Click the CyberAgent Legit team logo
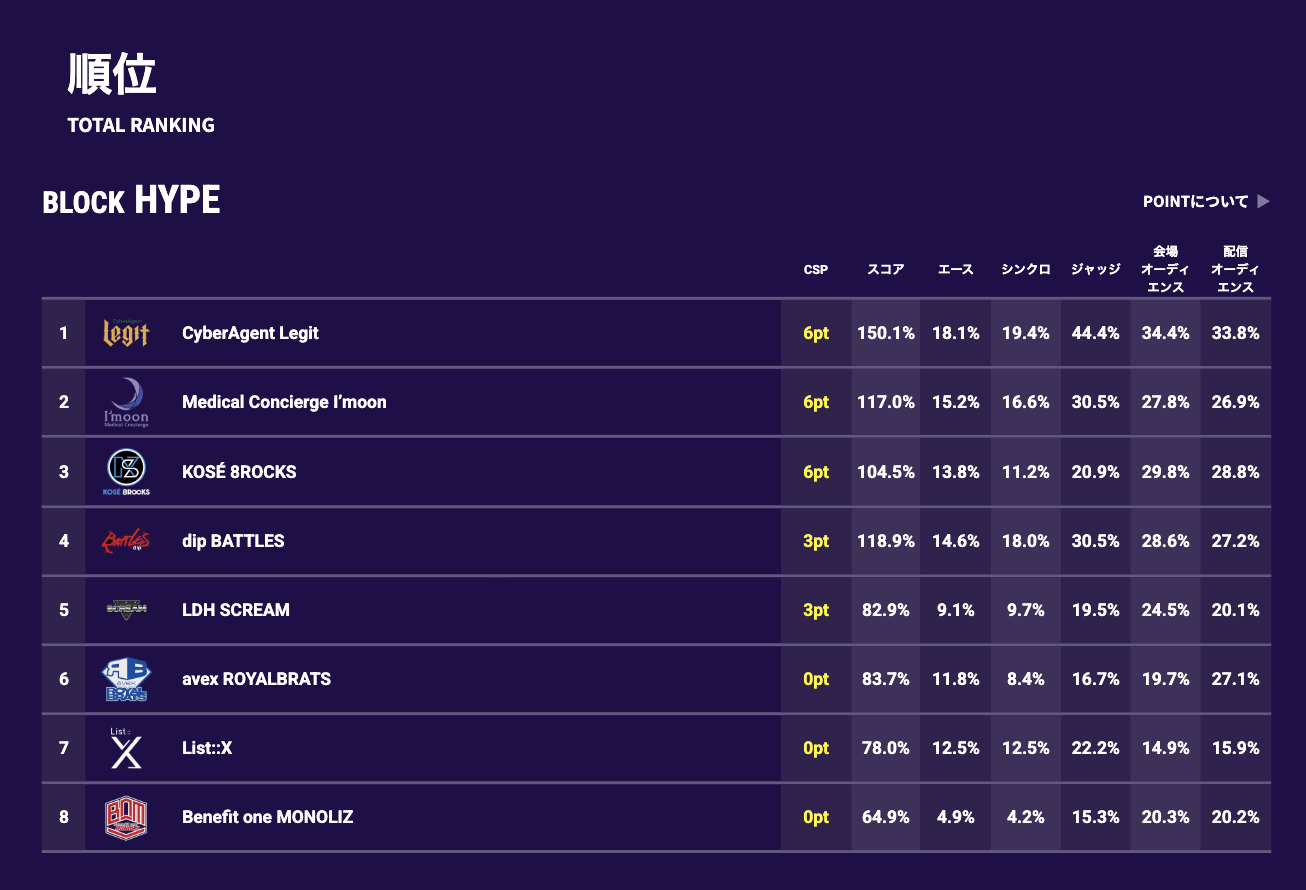Image resolution: width=1306 pixels, height=890 pixels. [126, 333]
